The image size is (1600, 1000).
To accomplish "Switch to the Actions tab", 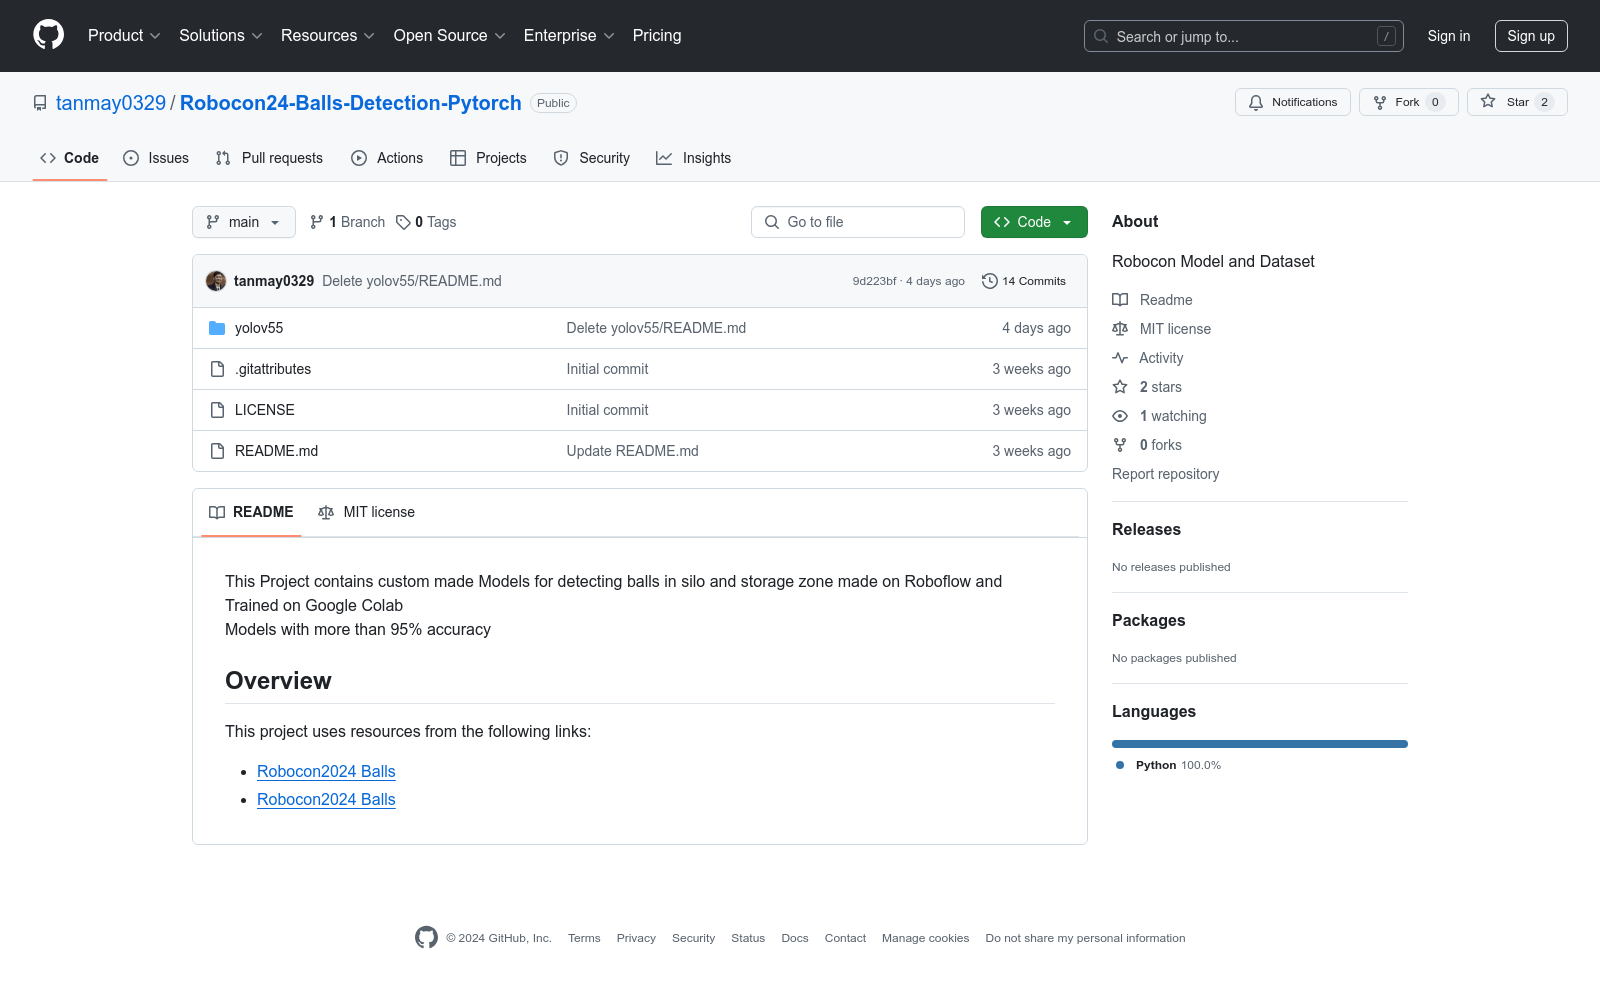I will [387, 158].
